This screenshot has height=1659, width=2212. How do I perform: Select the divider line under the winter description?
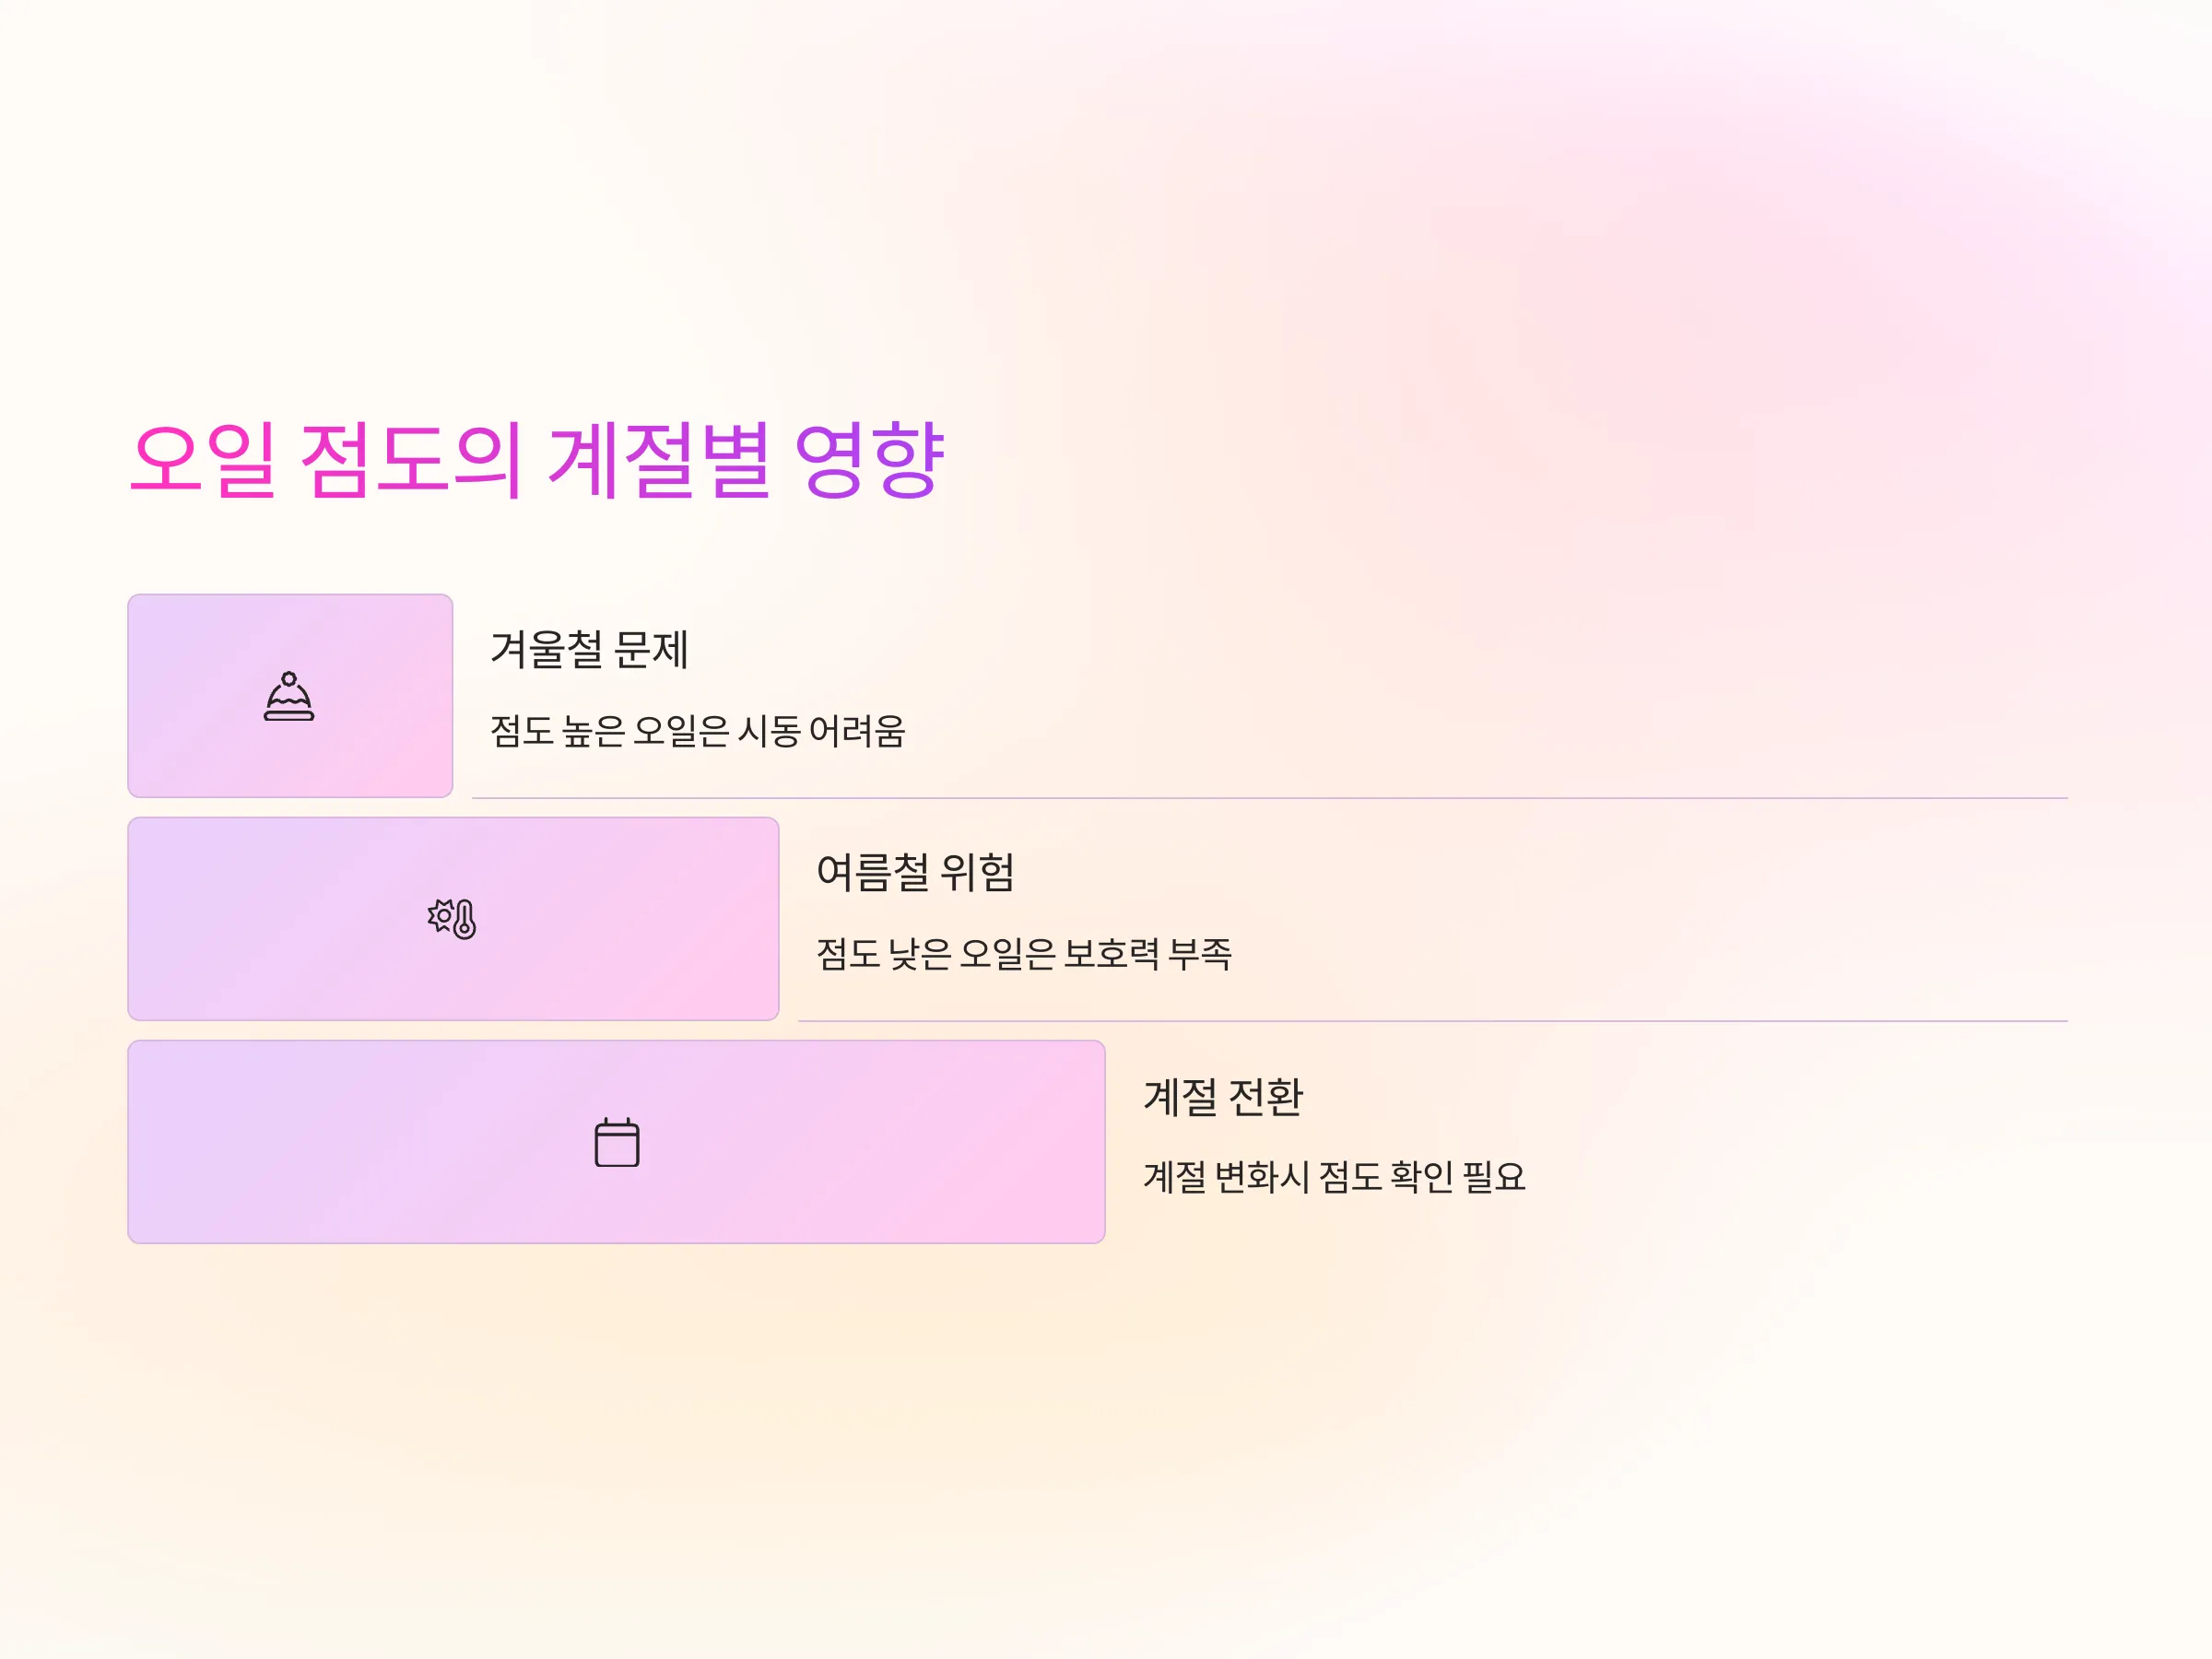(1269, 798)
